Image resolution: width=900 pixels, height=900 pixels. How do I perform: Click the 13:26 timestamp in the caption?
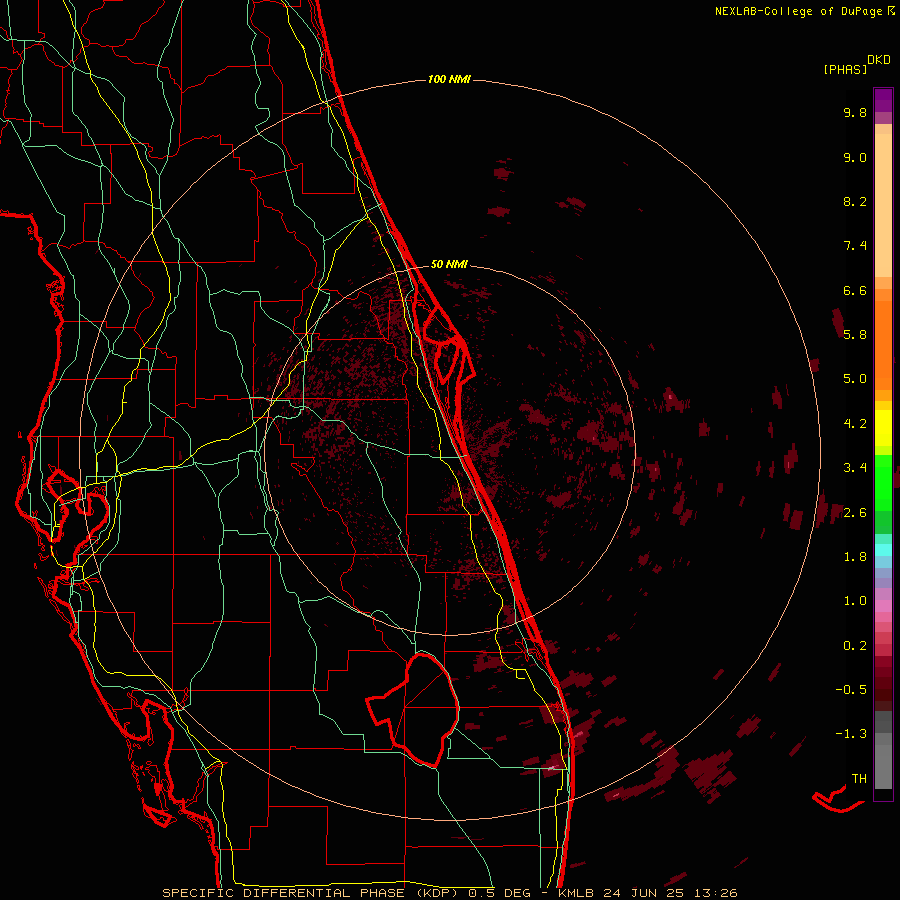click(x=718, y=893)
